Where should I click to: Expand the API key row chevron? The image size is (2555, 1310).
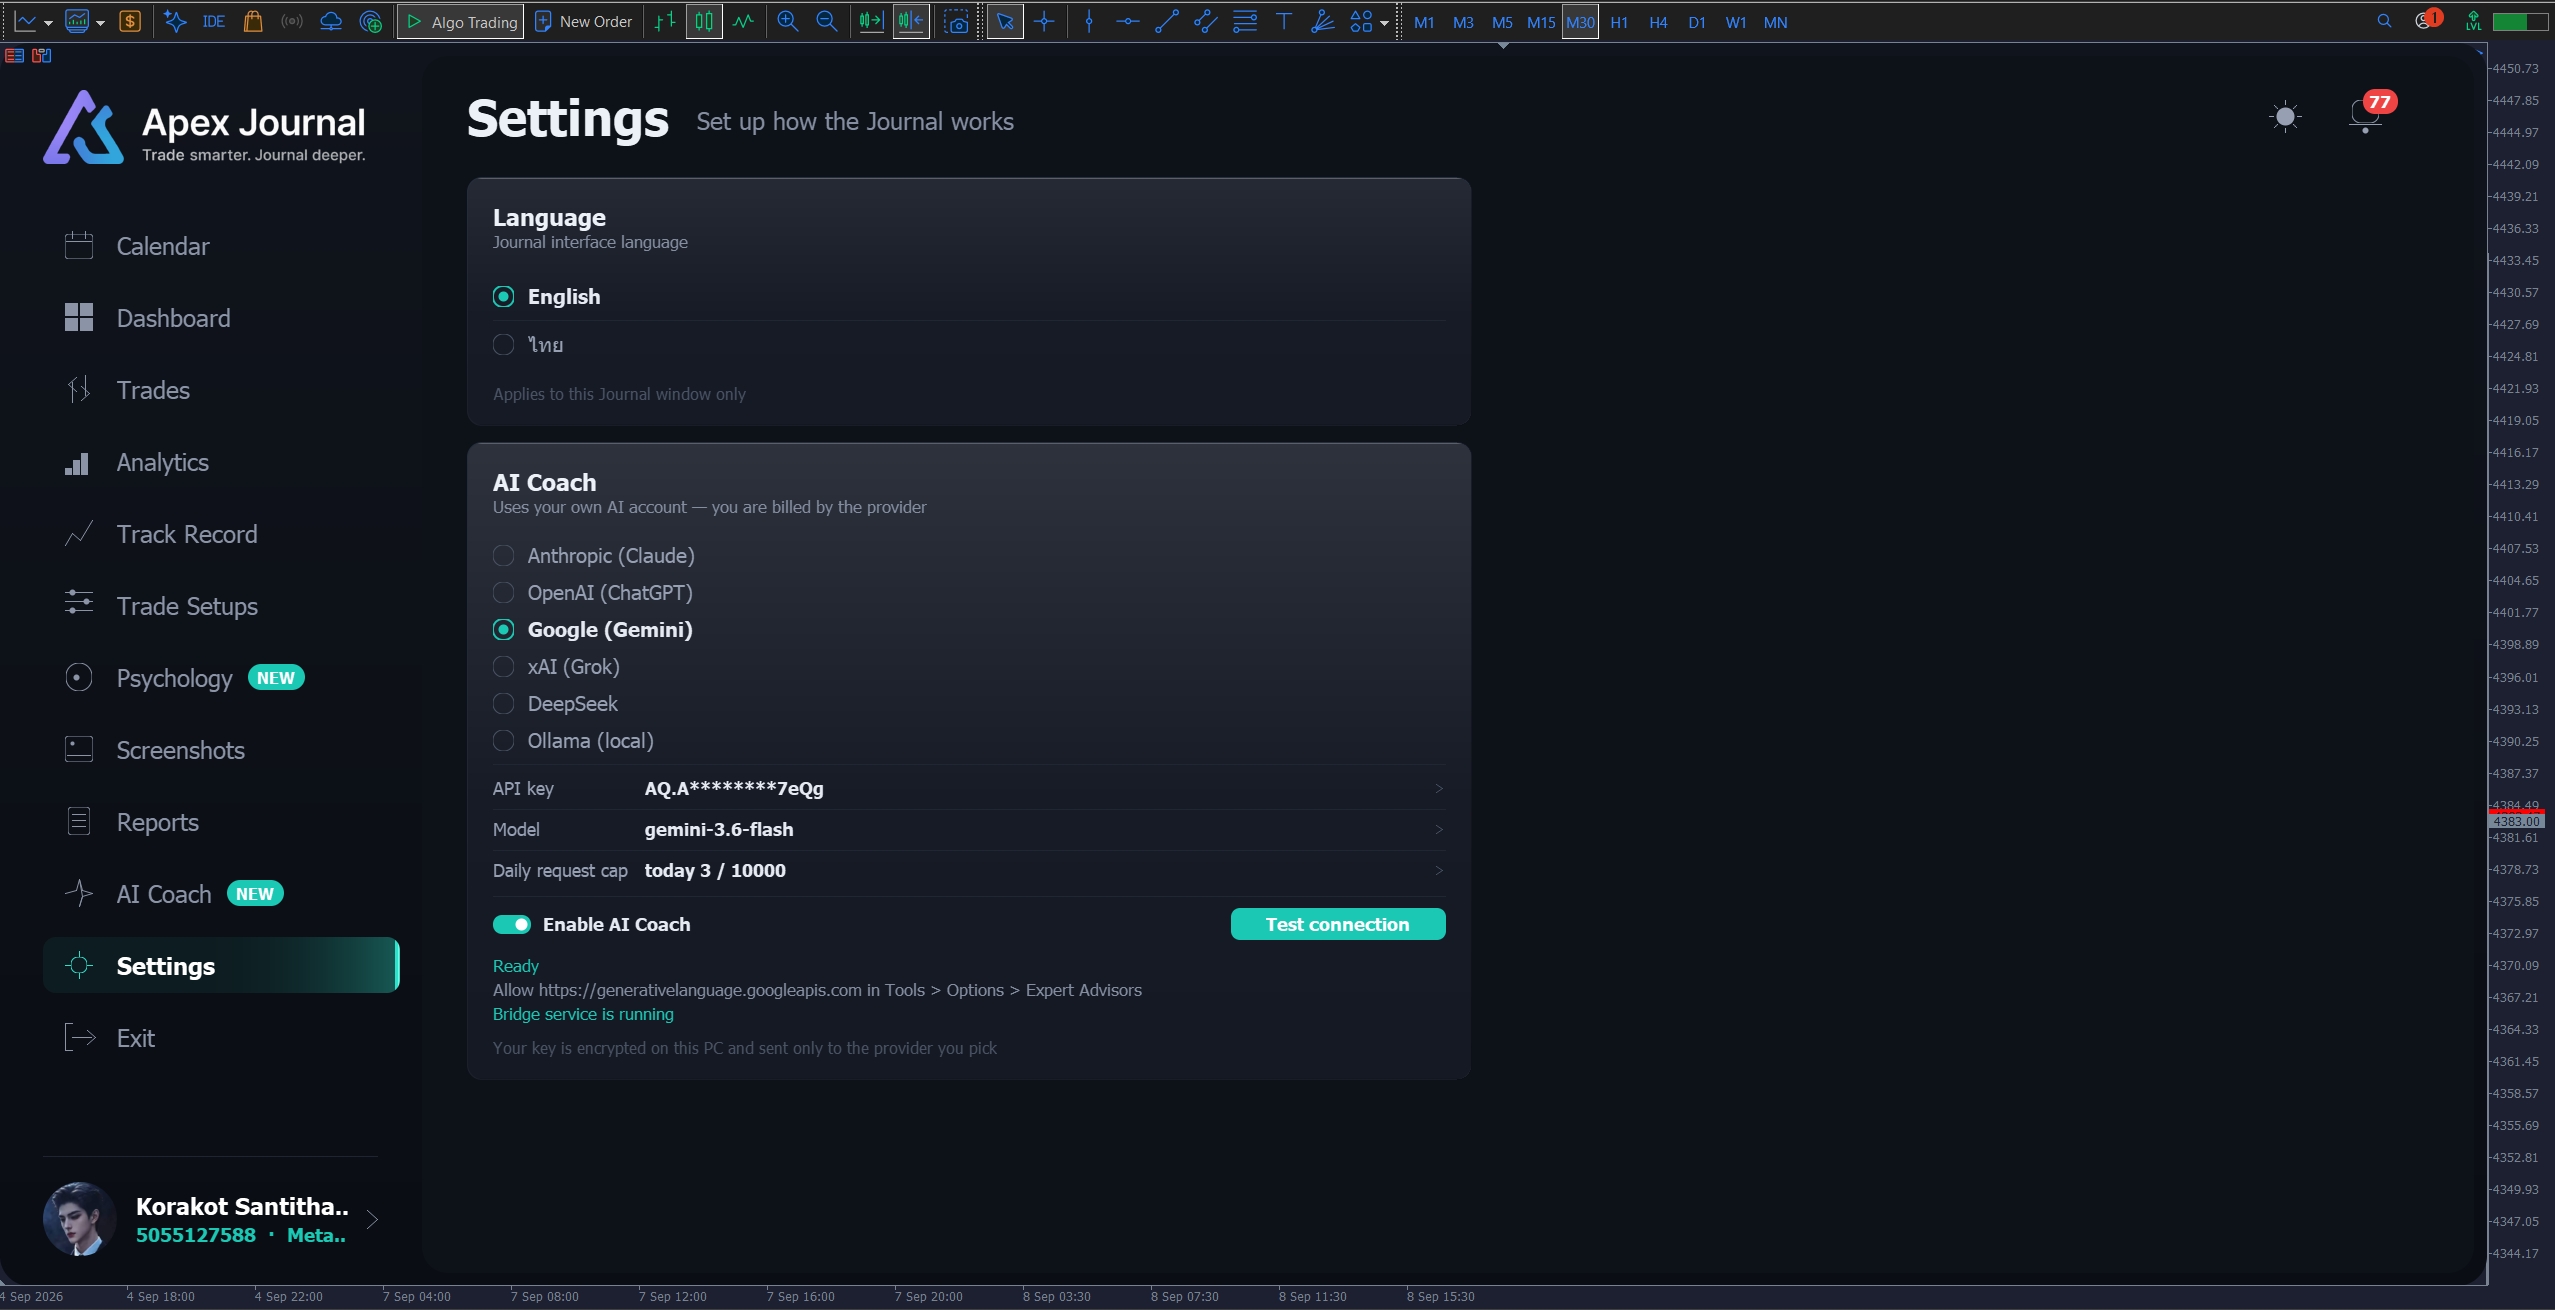[x=1439, y=789]
